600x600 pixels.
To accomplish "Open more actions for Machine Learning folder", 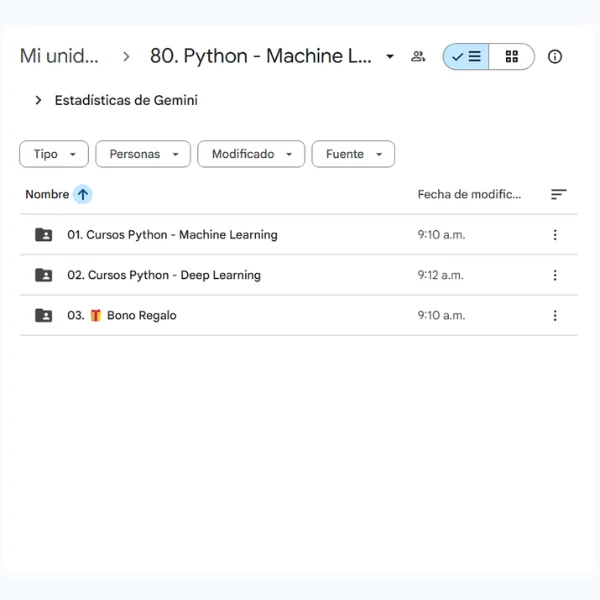I will click(x=555, y=235).
